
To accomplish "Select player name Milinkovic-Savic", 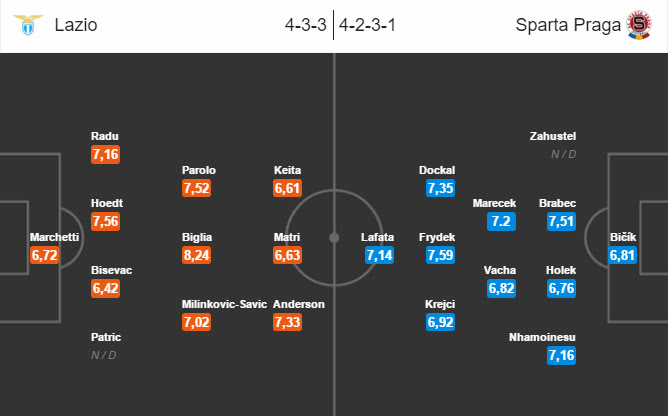I will [x=224, y=304].
